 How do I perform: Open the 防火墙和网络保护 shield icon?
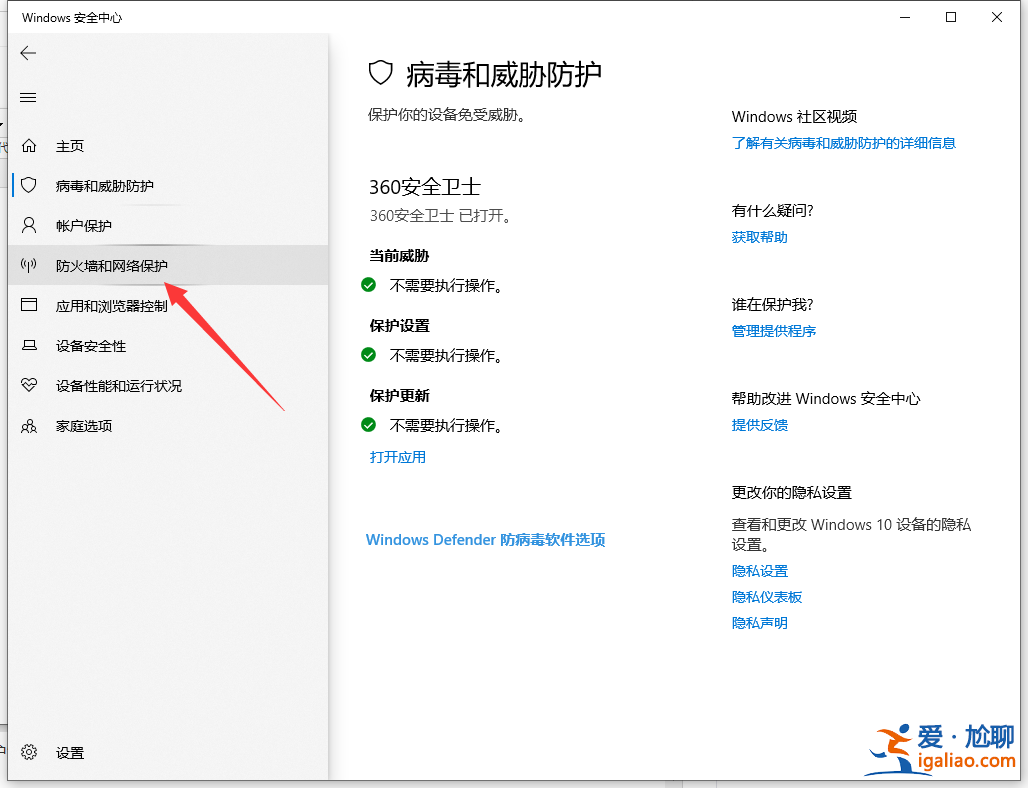coord(28,265)
